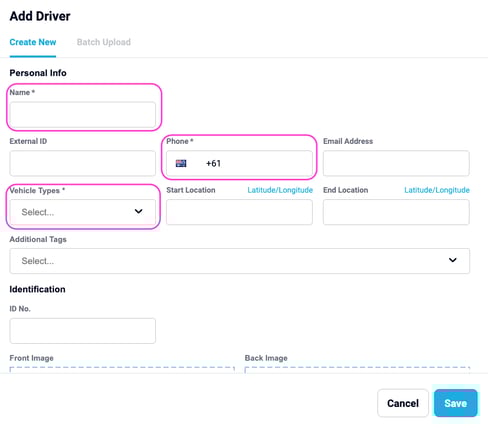The height and width of the screenshot is (428, 488).
Task: Focus the Name input field
Action: tap(83, 114)
